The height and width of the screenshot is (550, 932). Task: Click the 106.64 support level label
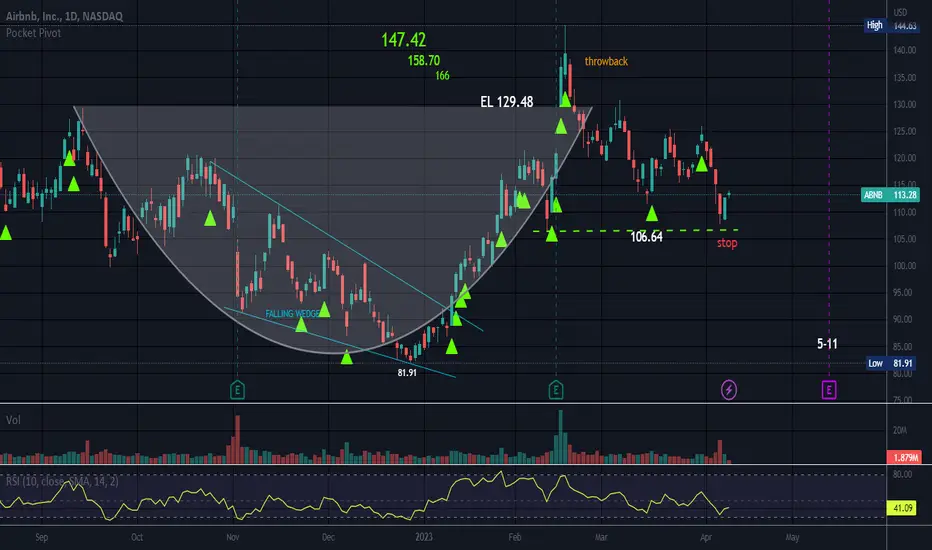[646, 237]
